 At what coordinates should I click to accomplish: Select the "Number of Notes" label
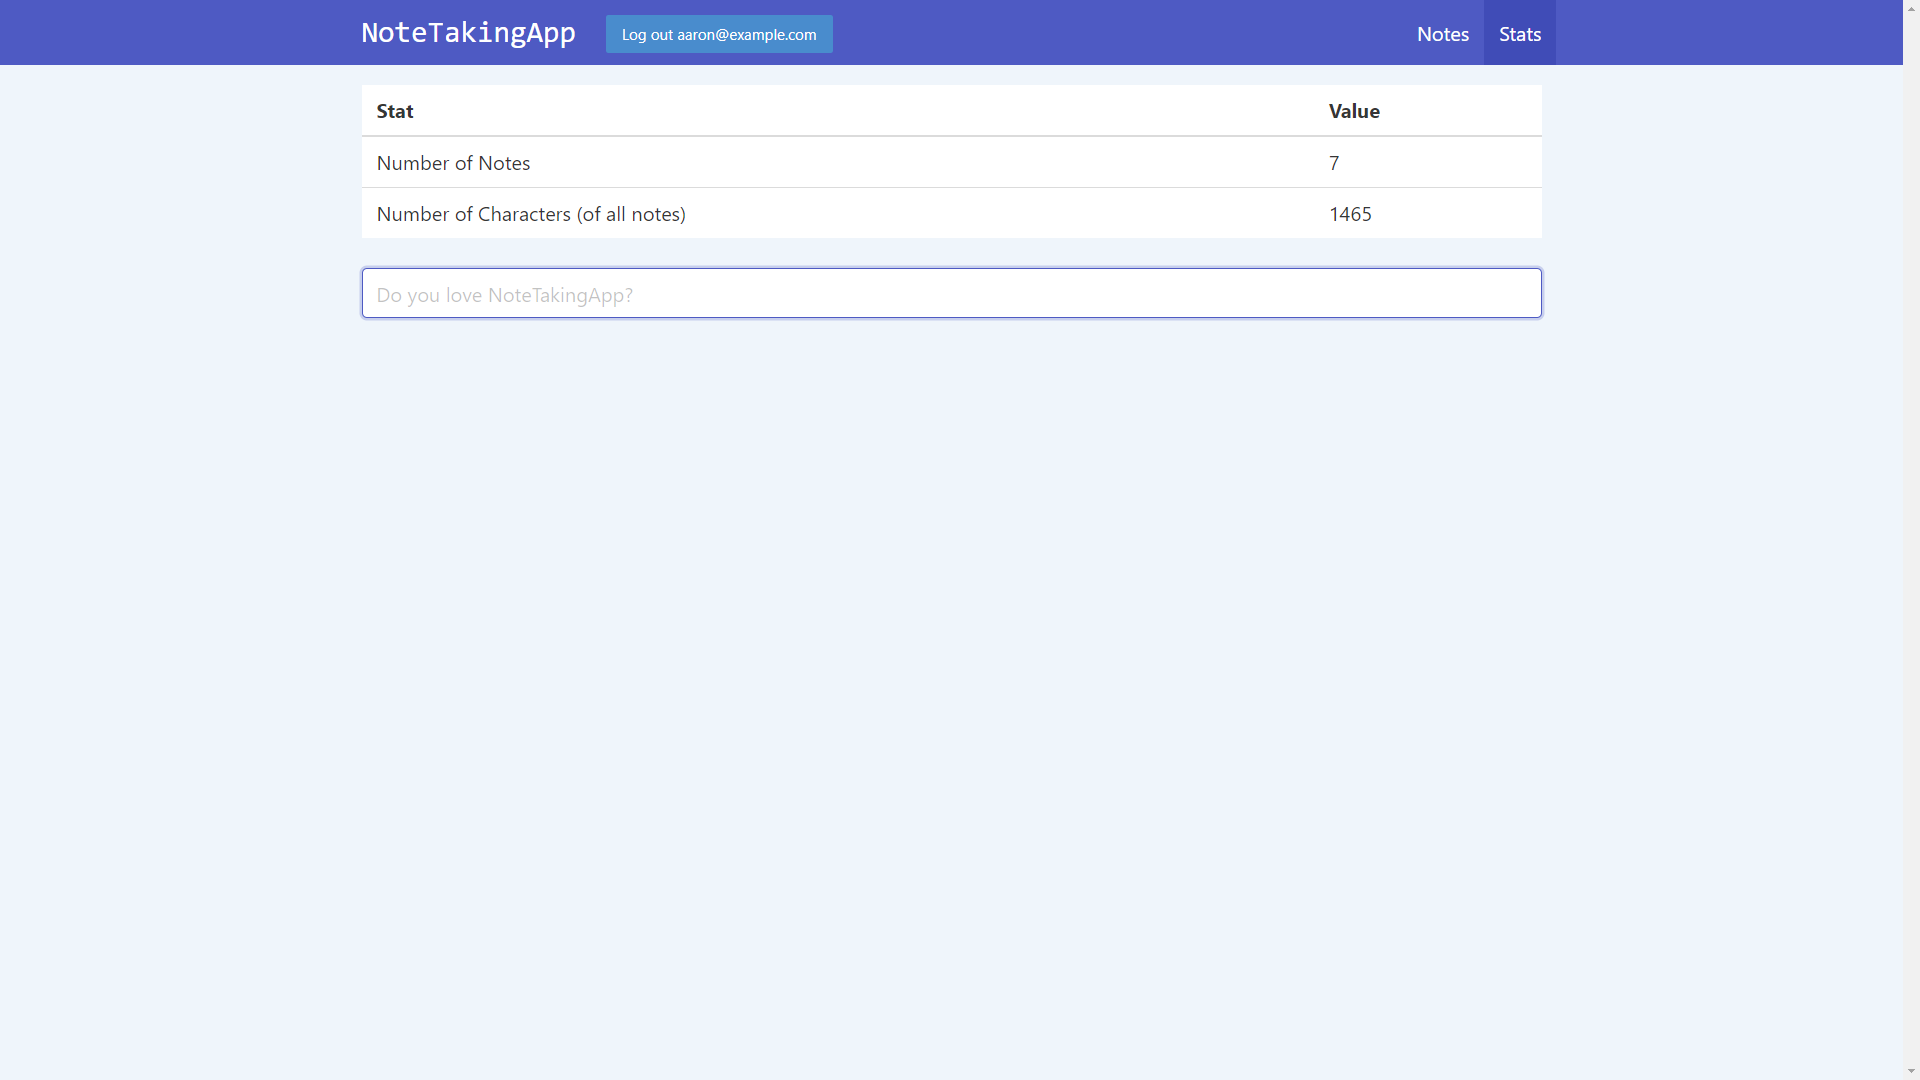453,163
